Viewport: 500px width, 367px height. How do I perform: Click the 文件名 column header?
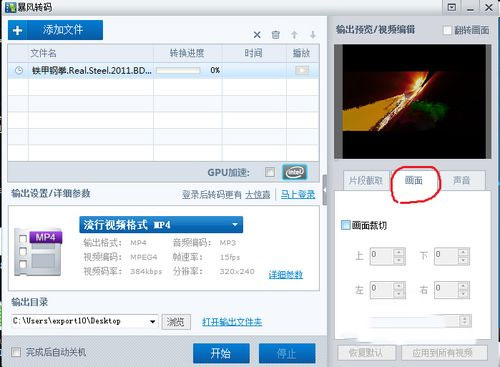(43, 53)
